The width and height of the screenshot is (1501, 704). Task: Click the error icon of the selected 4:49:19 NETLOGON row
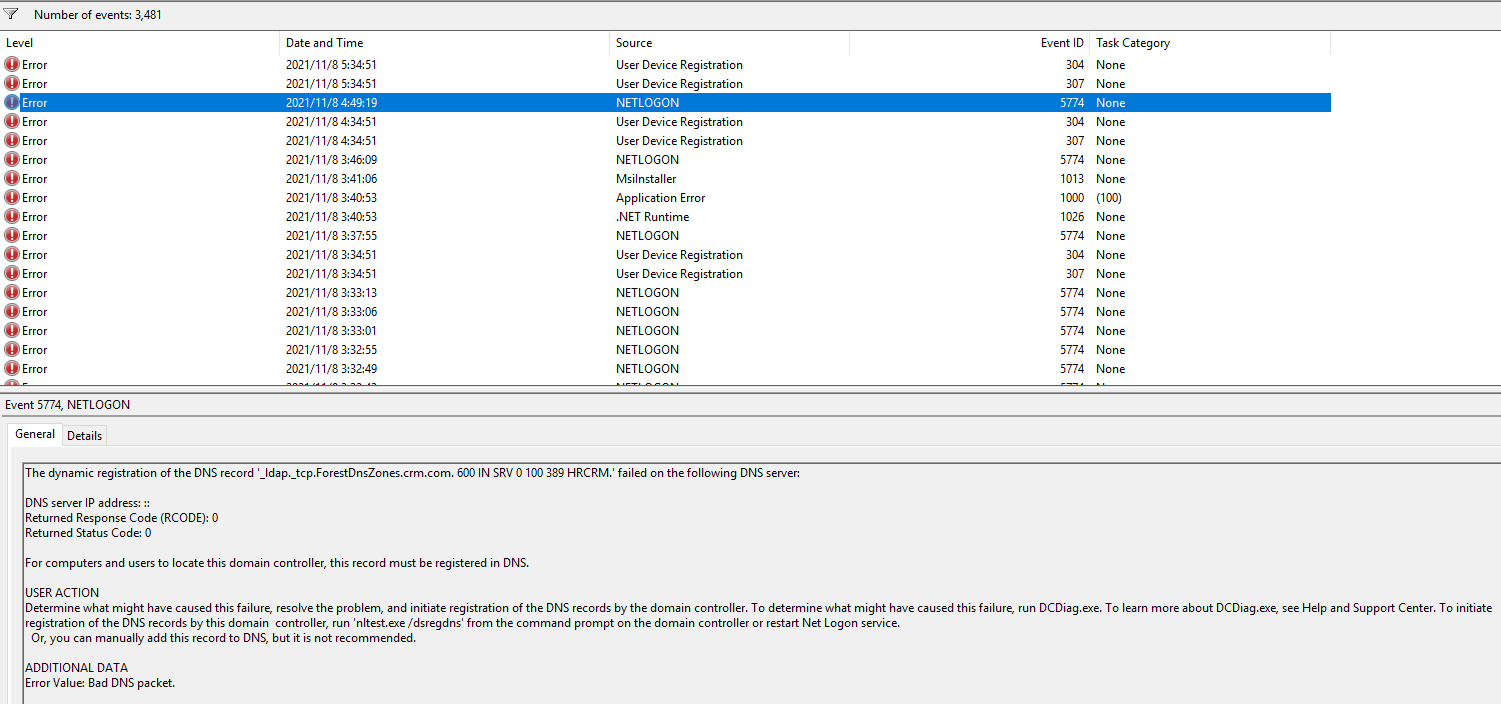coord(12,103)
